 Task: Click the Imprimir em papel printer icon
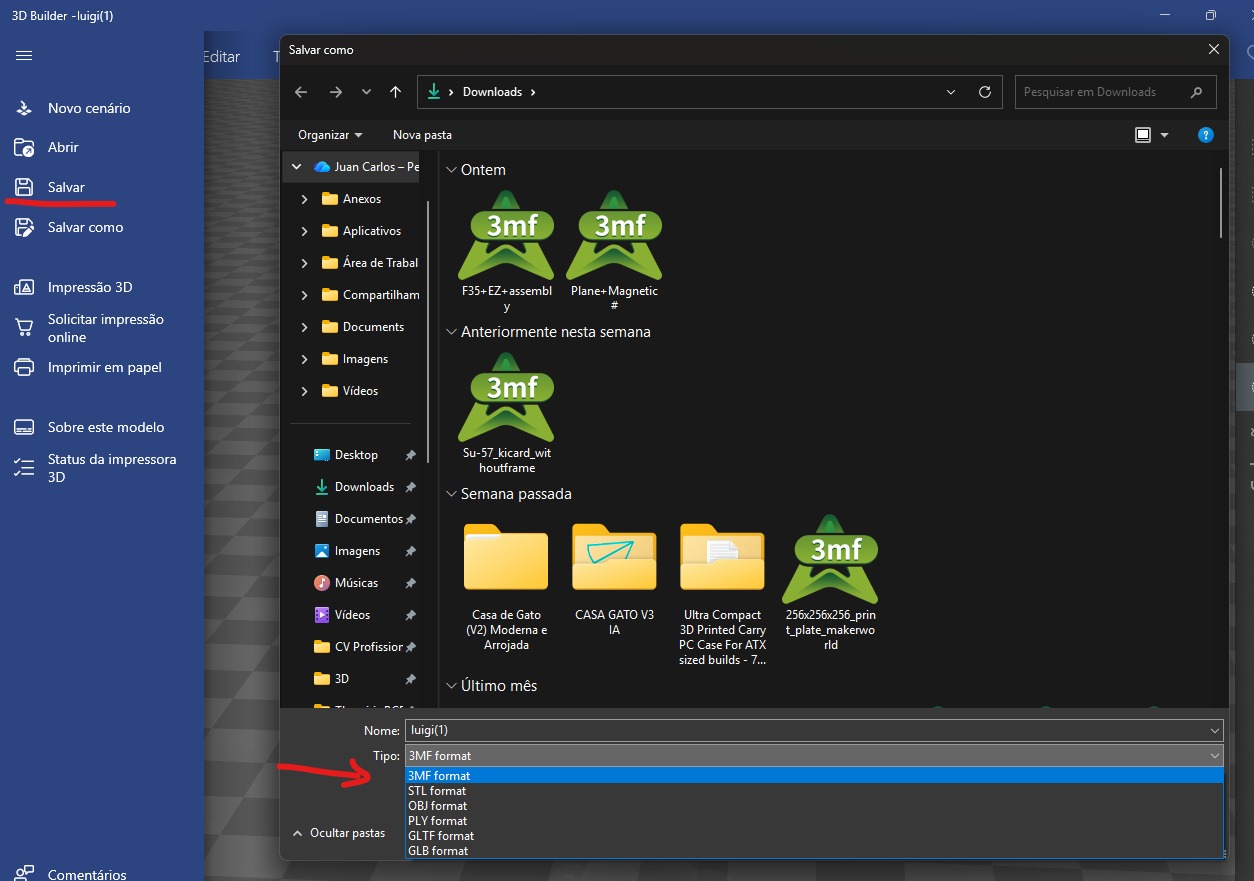point(24,367)
